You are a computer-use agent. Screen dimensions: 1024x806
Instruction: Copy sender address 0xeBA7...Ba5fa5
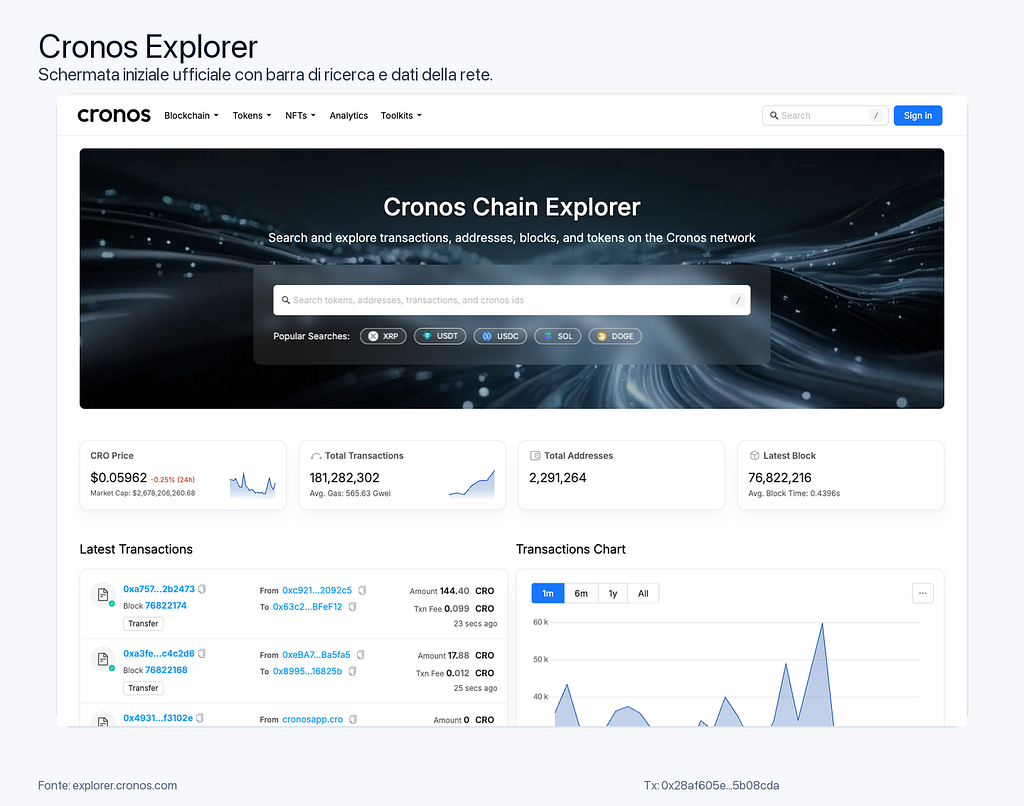(360, 655)
